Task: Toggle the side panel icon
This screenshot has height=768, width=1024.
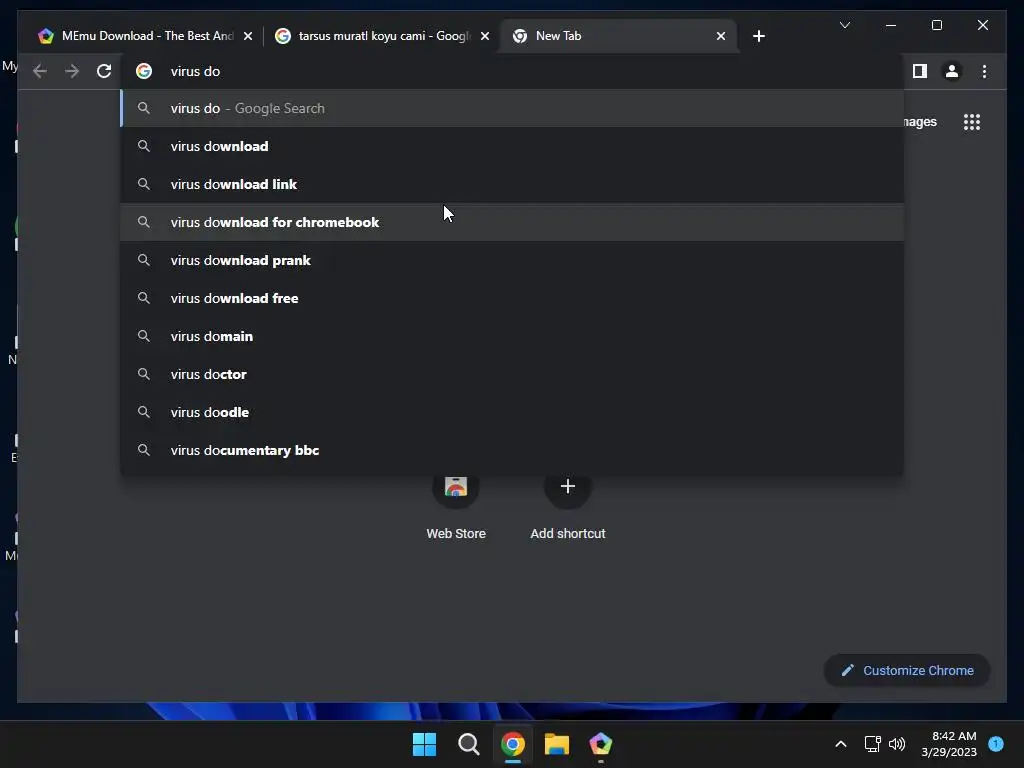Action: (x=920, y=71)
